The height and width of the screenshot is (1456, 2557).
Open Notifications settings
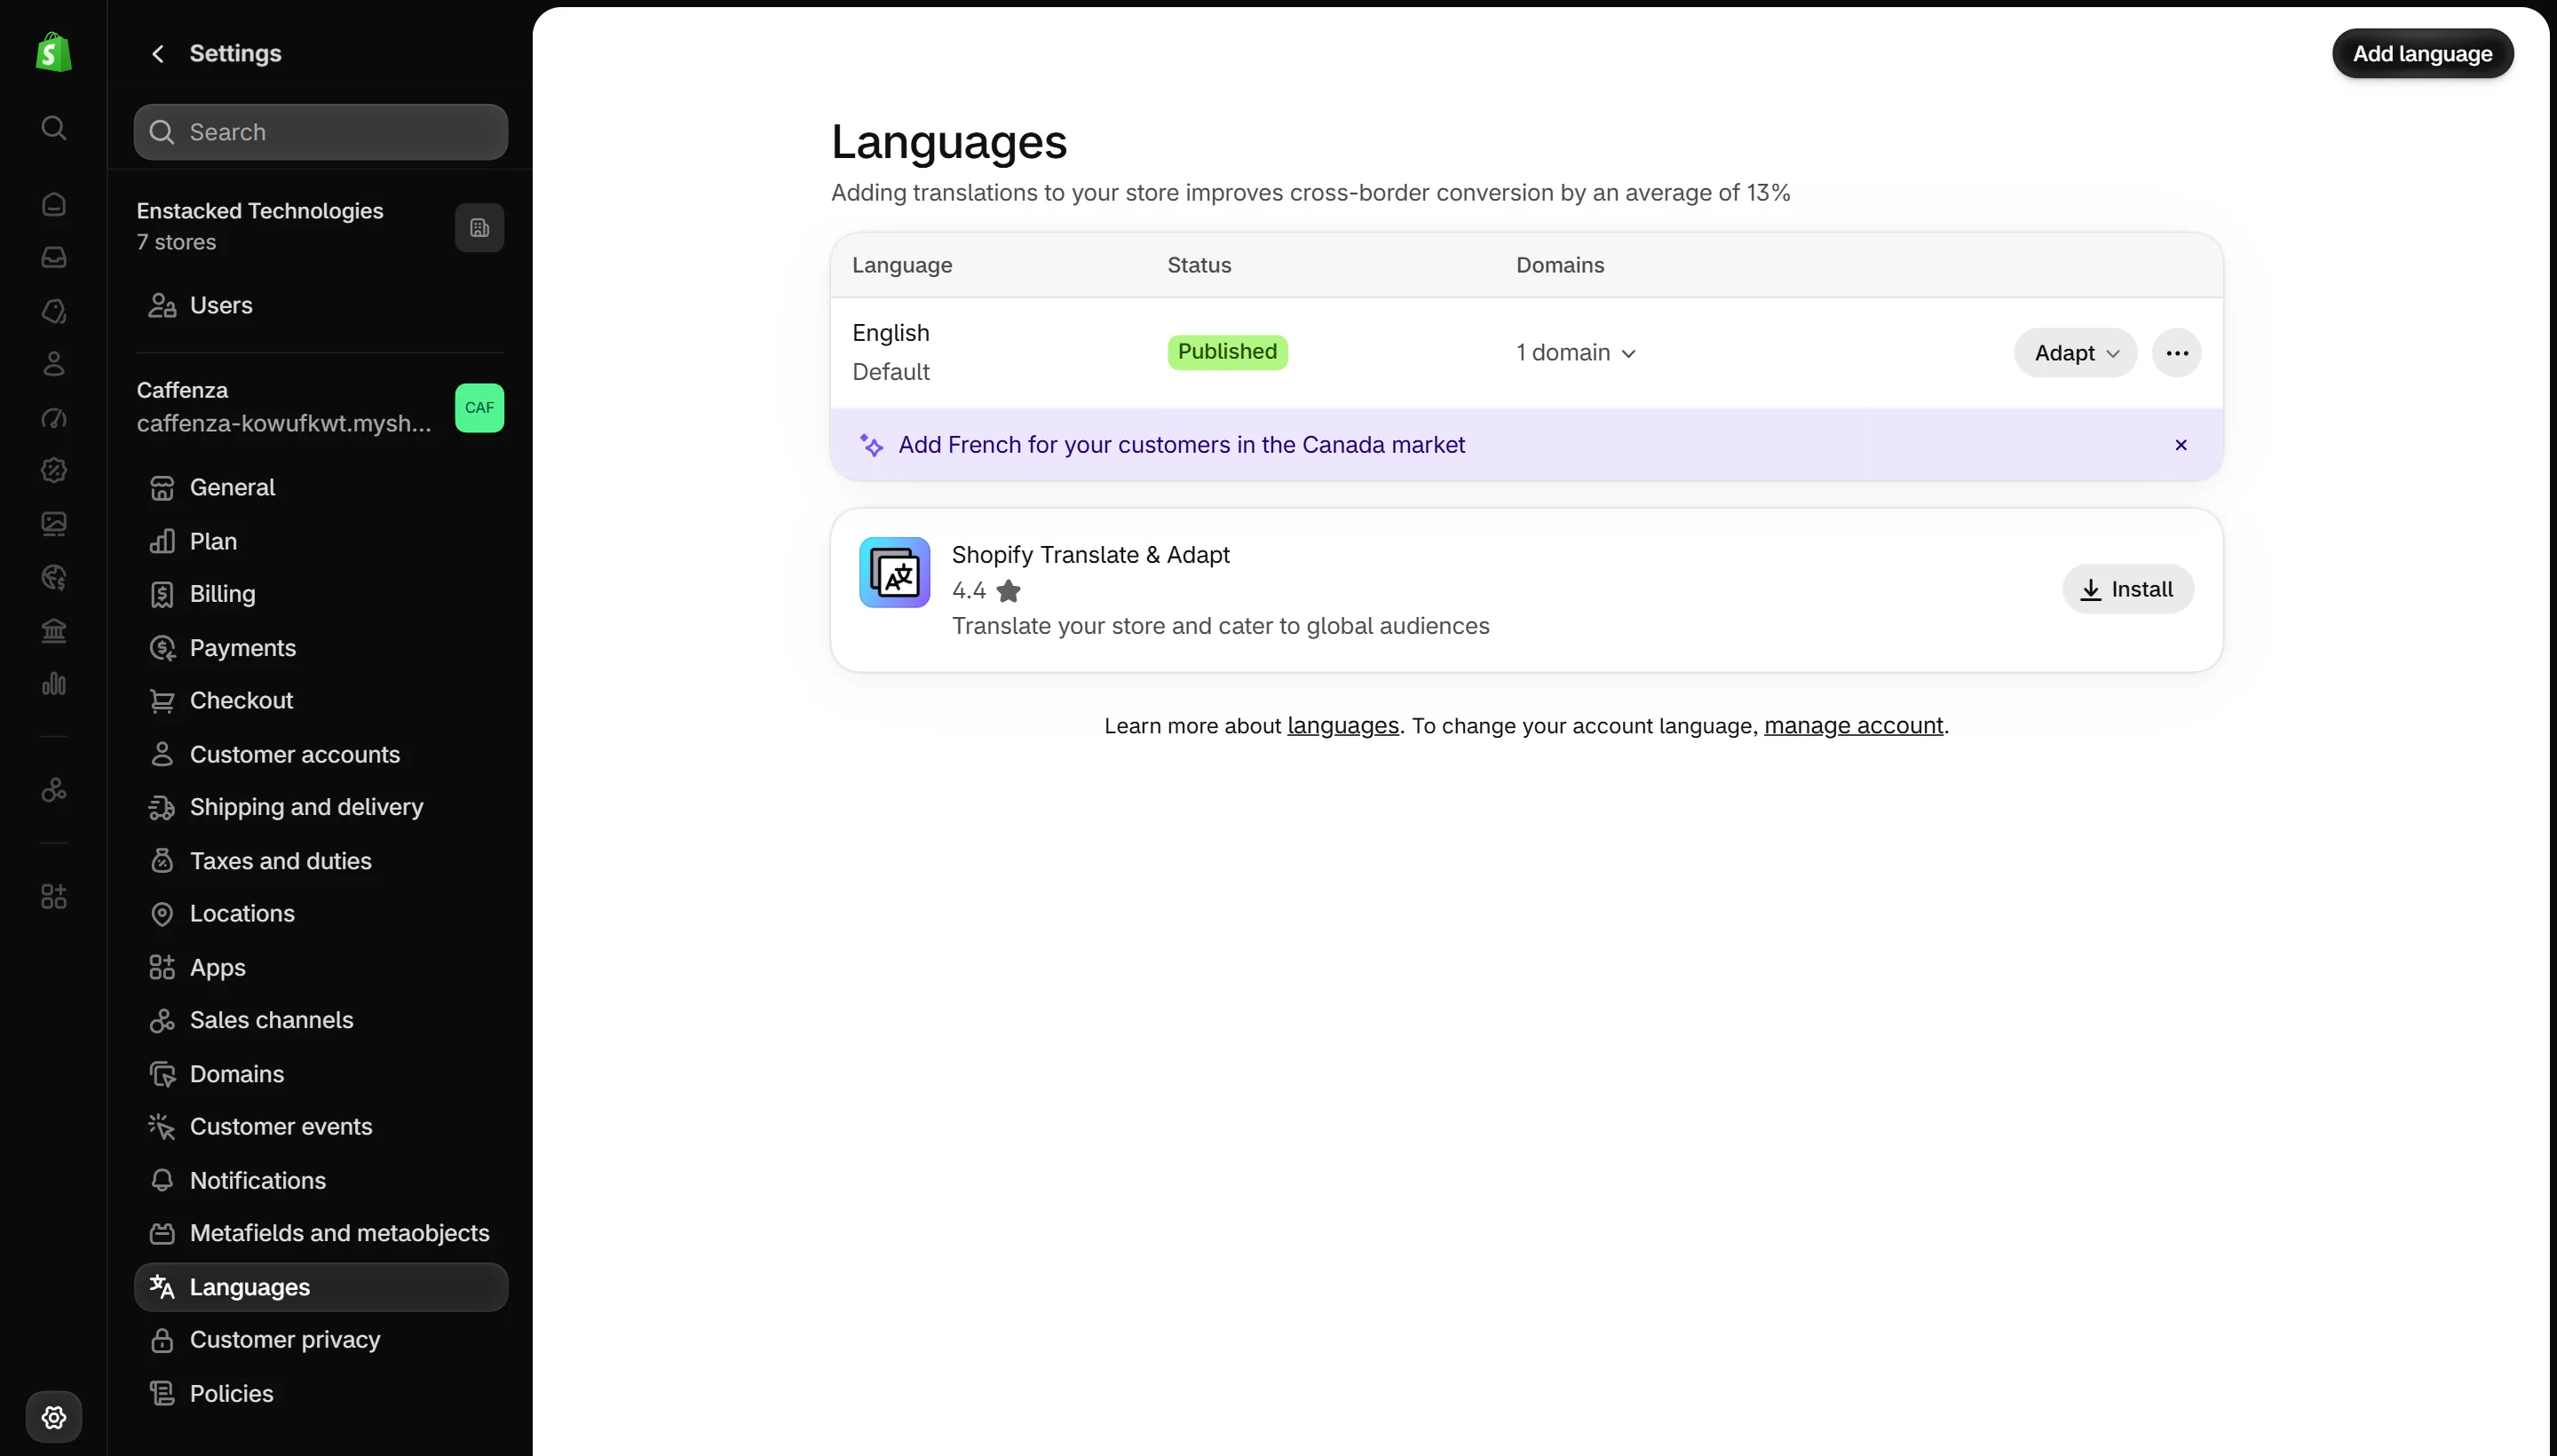pos(321,1180)
